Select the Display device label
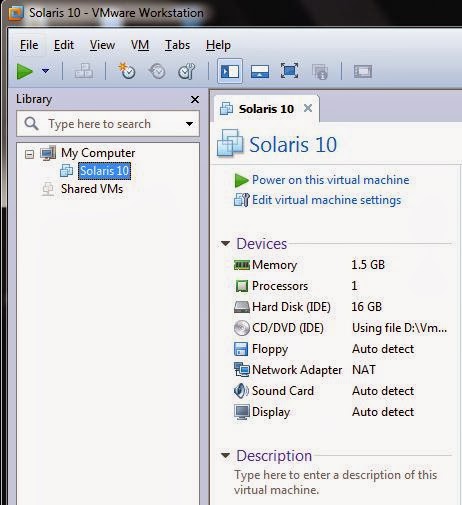The height and width of the screenshot is (505, 462). 271,412
